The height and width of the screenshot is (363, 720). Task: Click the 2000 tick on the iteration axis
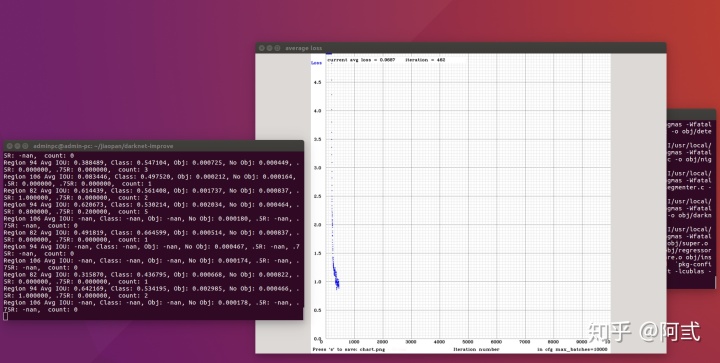point(382,342)
